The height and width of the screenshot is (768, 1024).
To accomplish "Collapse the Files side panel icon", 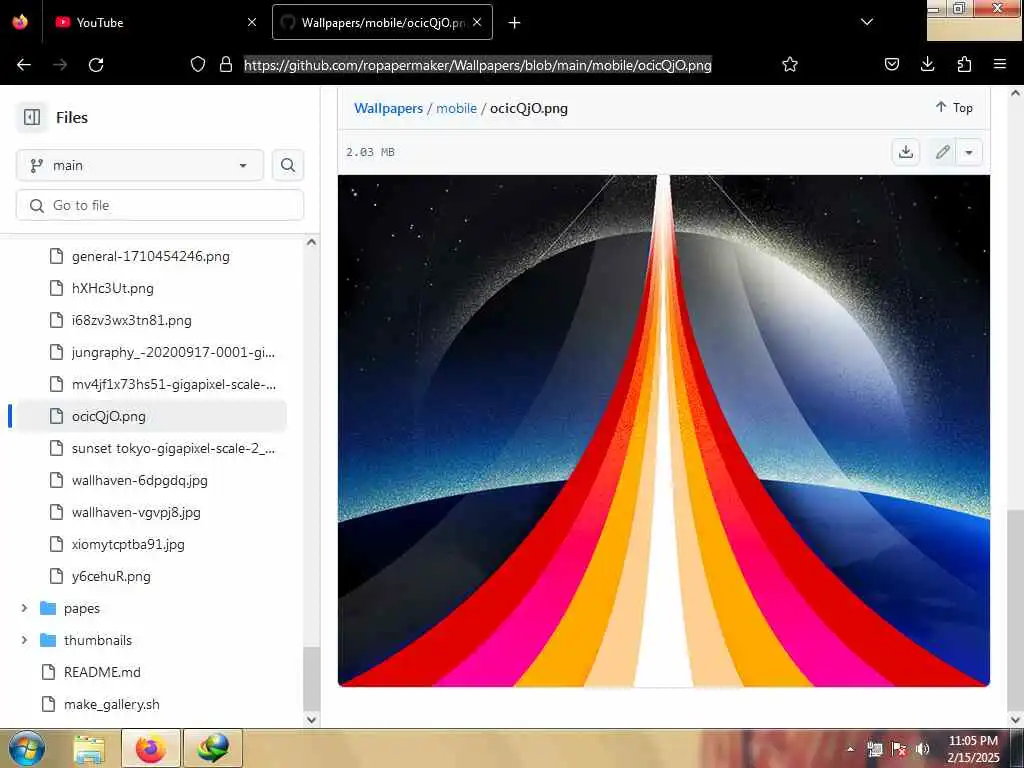I will (32, 117).
